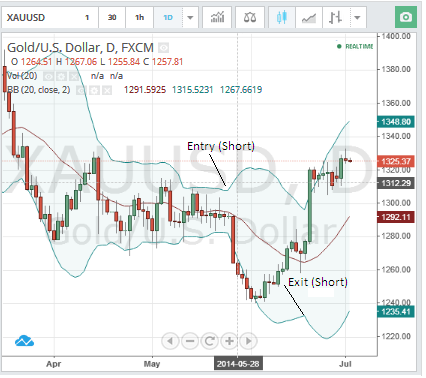Click the BB value 1267.6619

pyautogui.click(x=241, y=90)
